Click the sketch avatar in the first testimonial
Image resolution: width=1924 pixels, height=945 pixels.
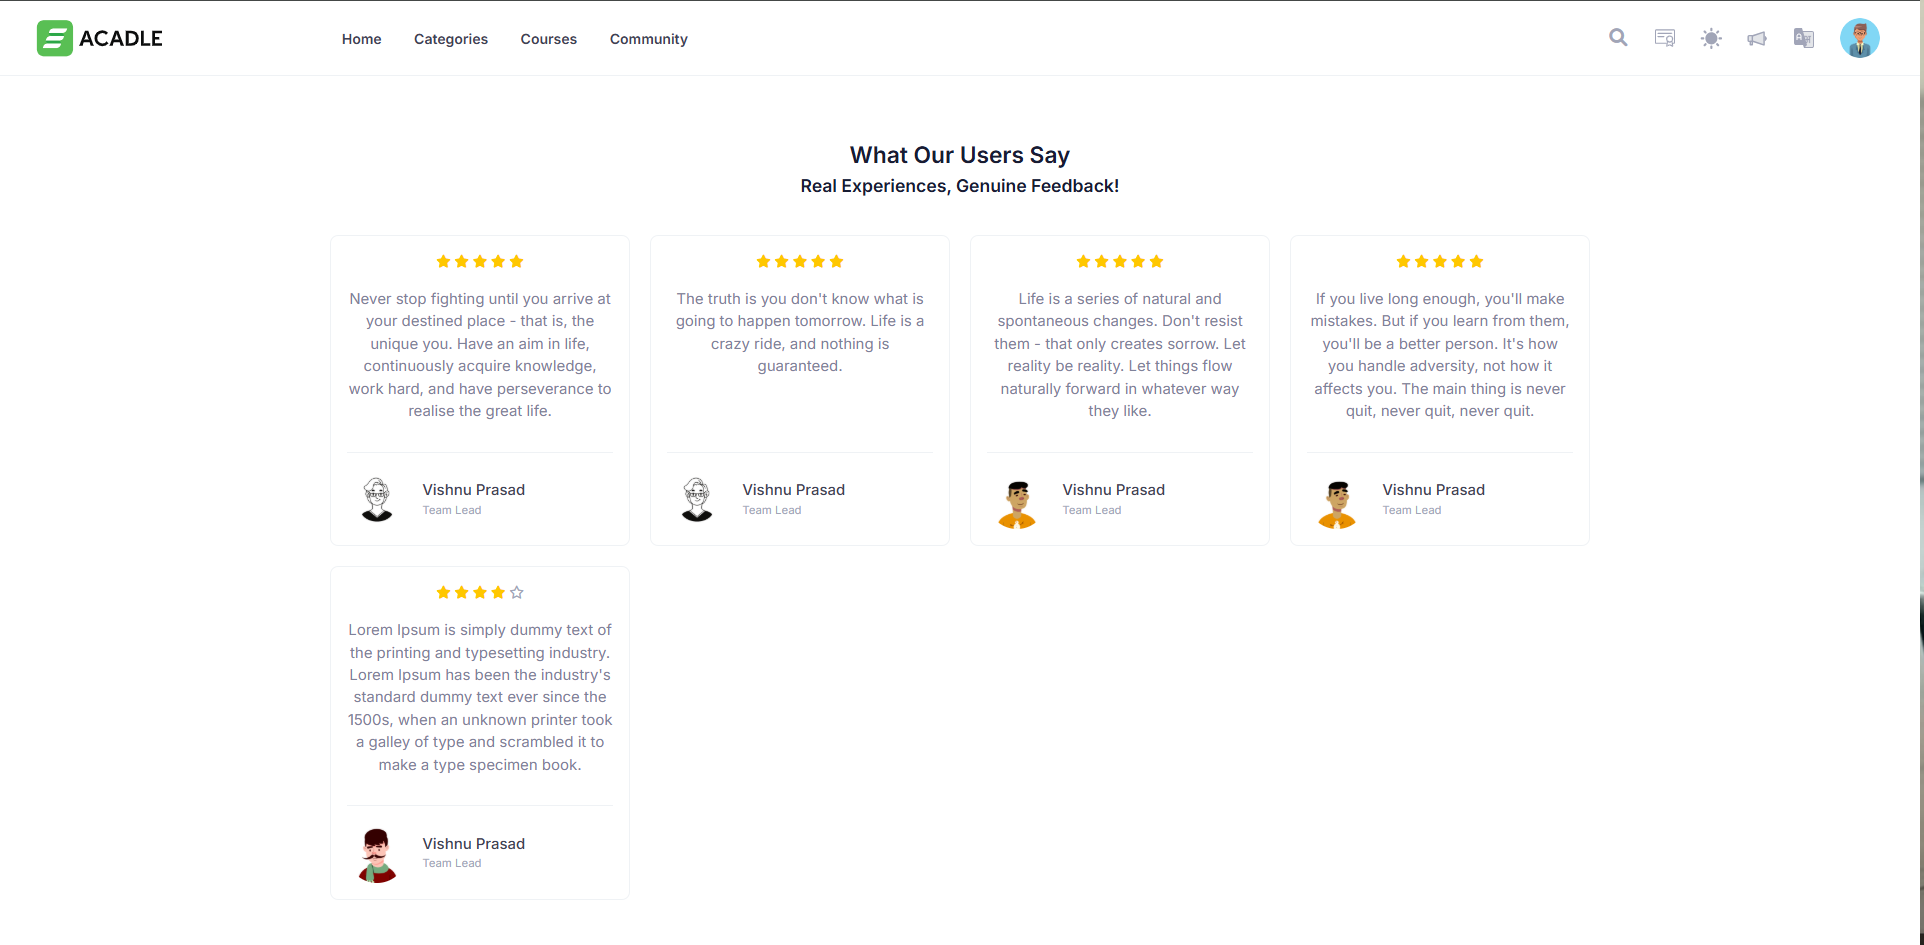coord(377,499)
